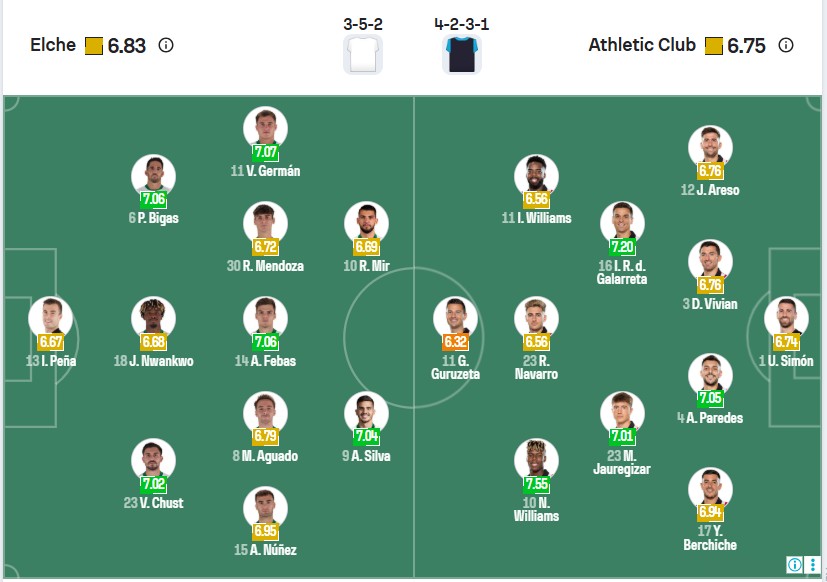The image size is (827, 582).
Task: Click the 7.20 rating badge of R. d. Galarreta
Action: pos(623,246)
